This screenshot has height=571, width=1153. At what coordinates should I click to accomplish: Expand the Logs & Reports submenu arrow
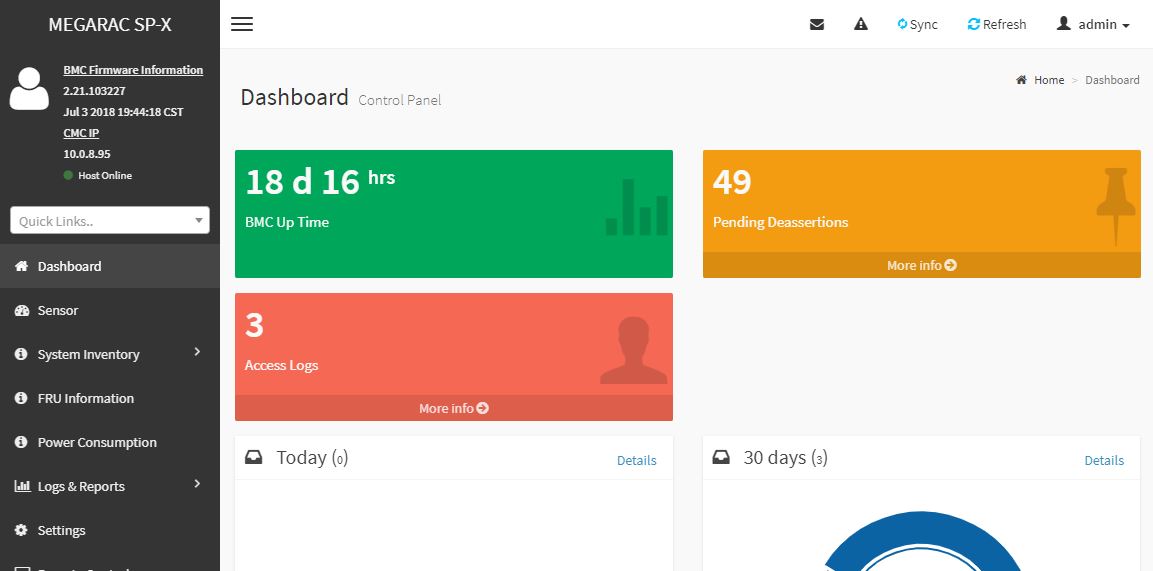[x=197, y=484]
